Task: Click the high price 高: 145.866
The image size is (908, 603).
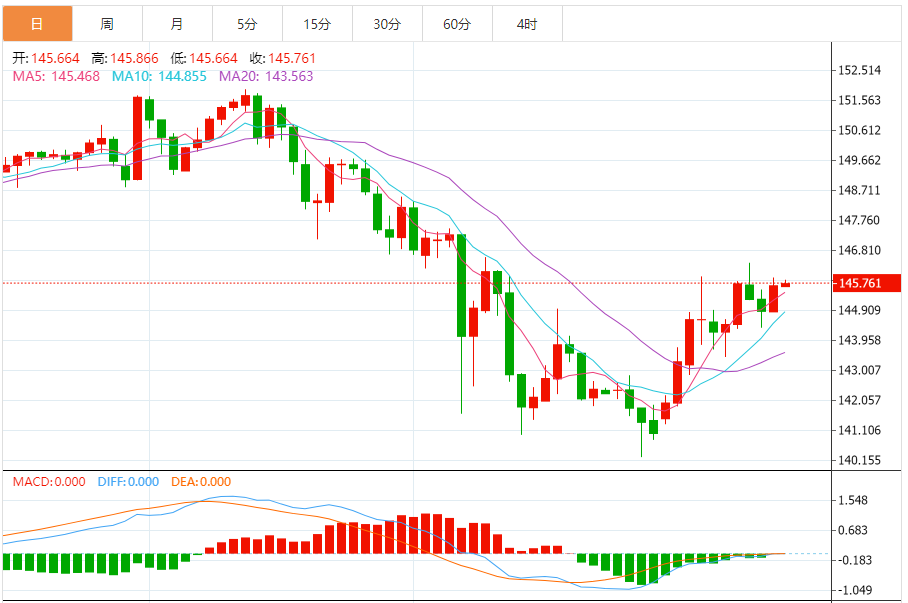Action: pyautogui.click(x=125, y=59)
